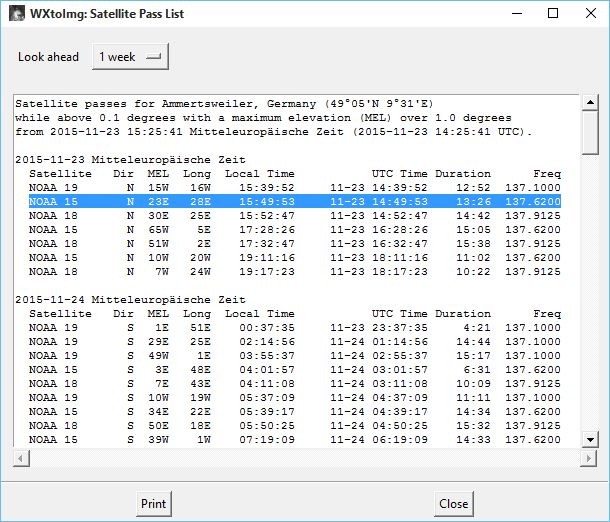Click the vertical scrollbar down arrow
Image resolution: width=610 pixels, height=522 pixels.
pos(590,440)
